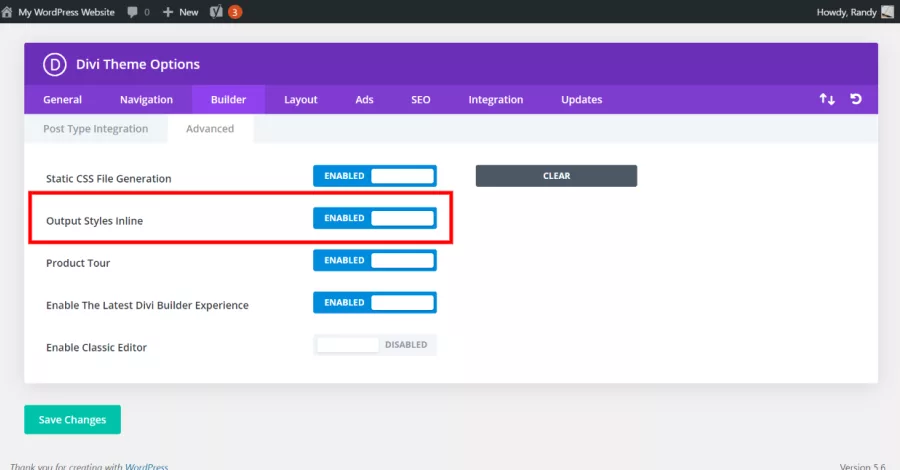Open the Ads tab
The width and height of the screenshot is (900, 470).
(364, 99)
